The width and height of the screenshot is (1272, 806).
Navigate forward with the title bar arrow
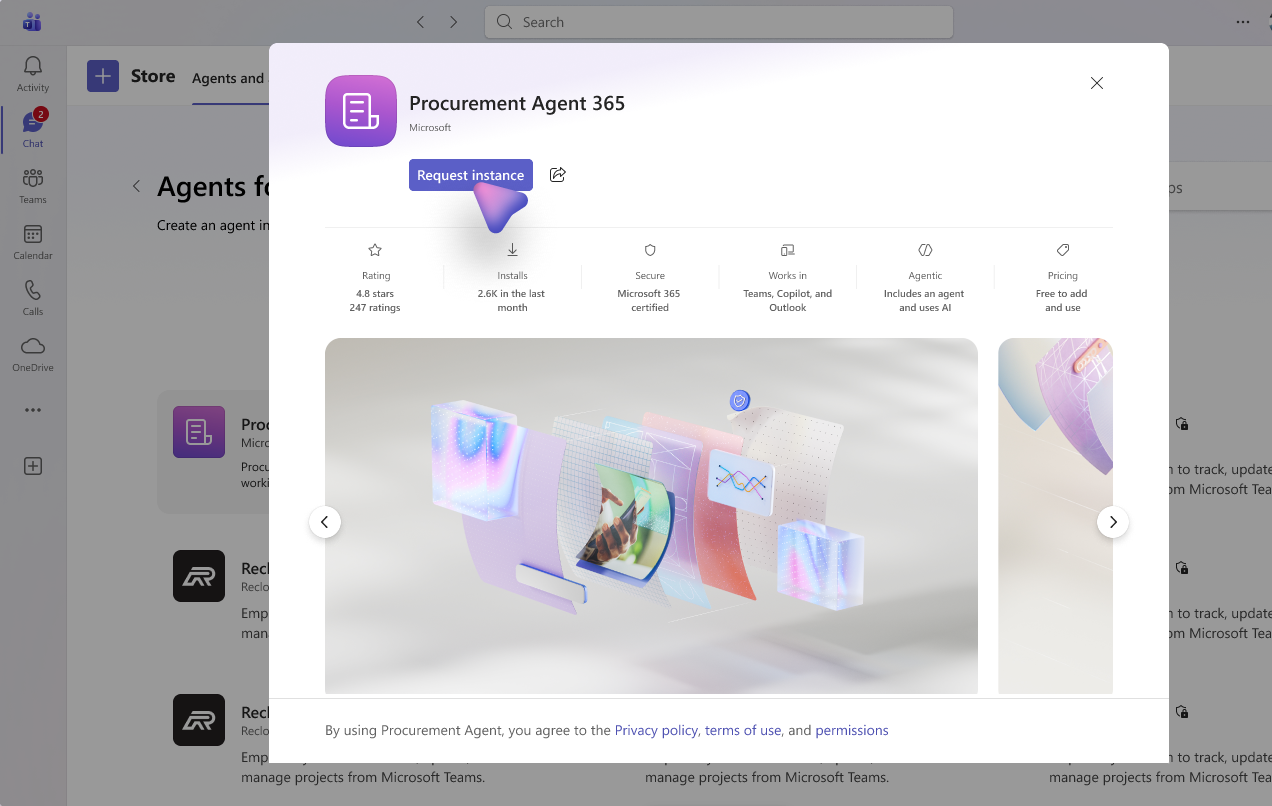click(x=453, y=22)
